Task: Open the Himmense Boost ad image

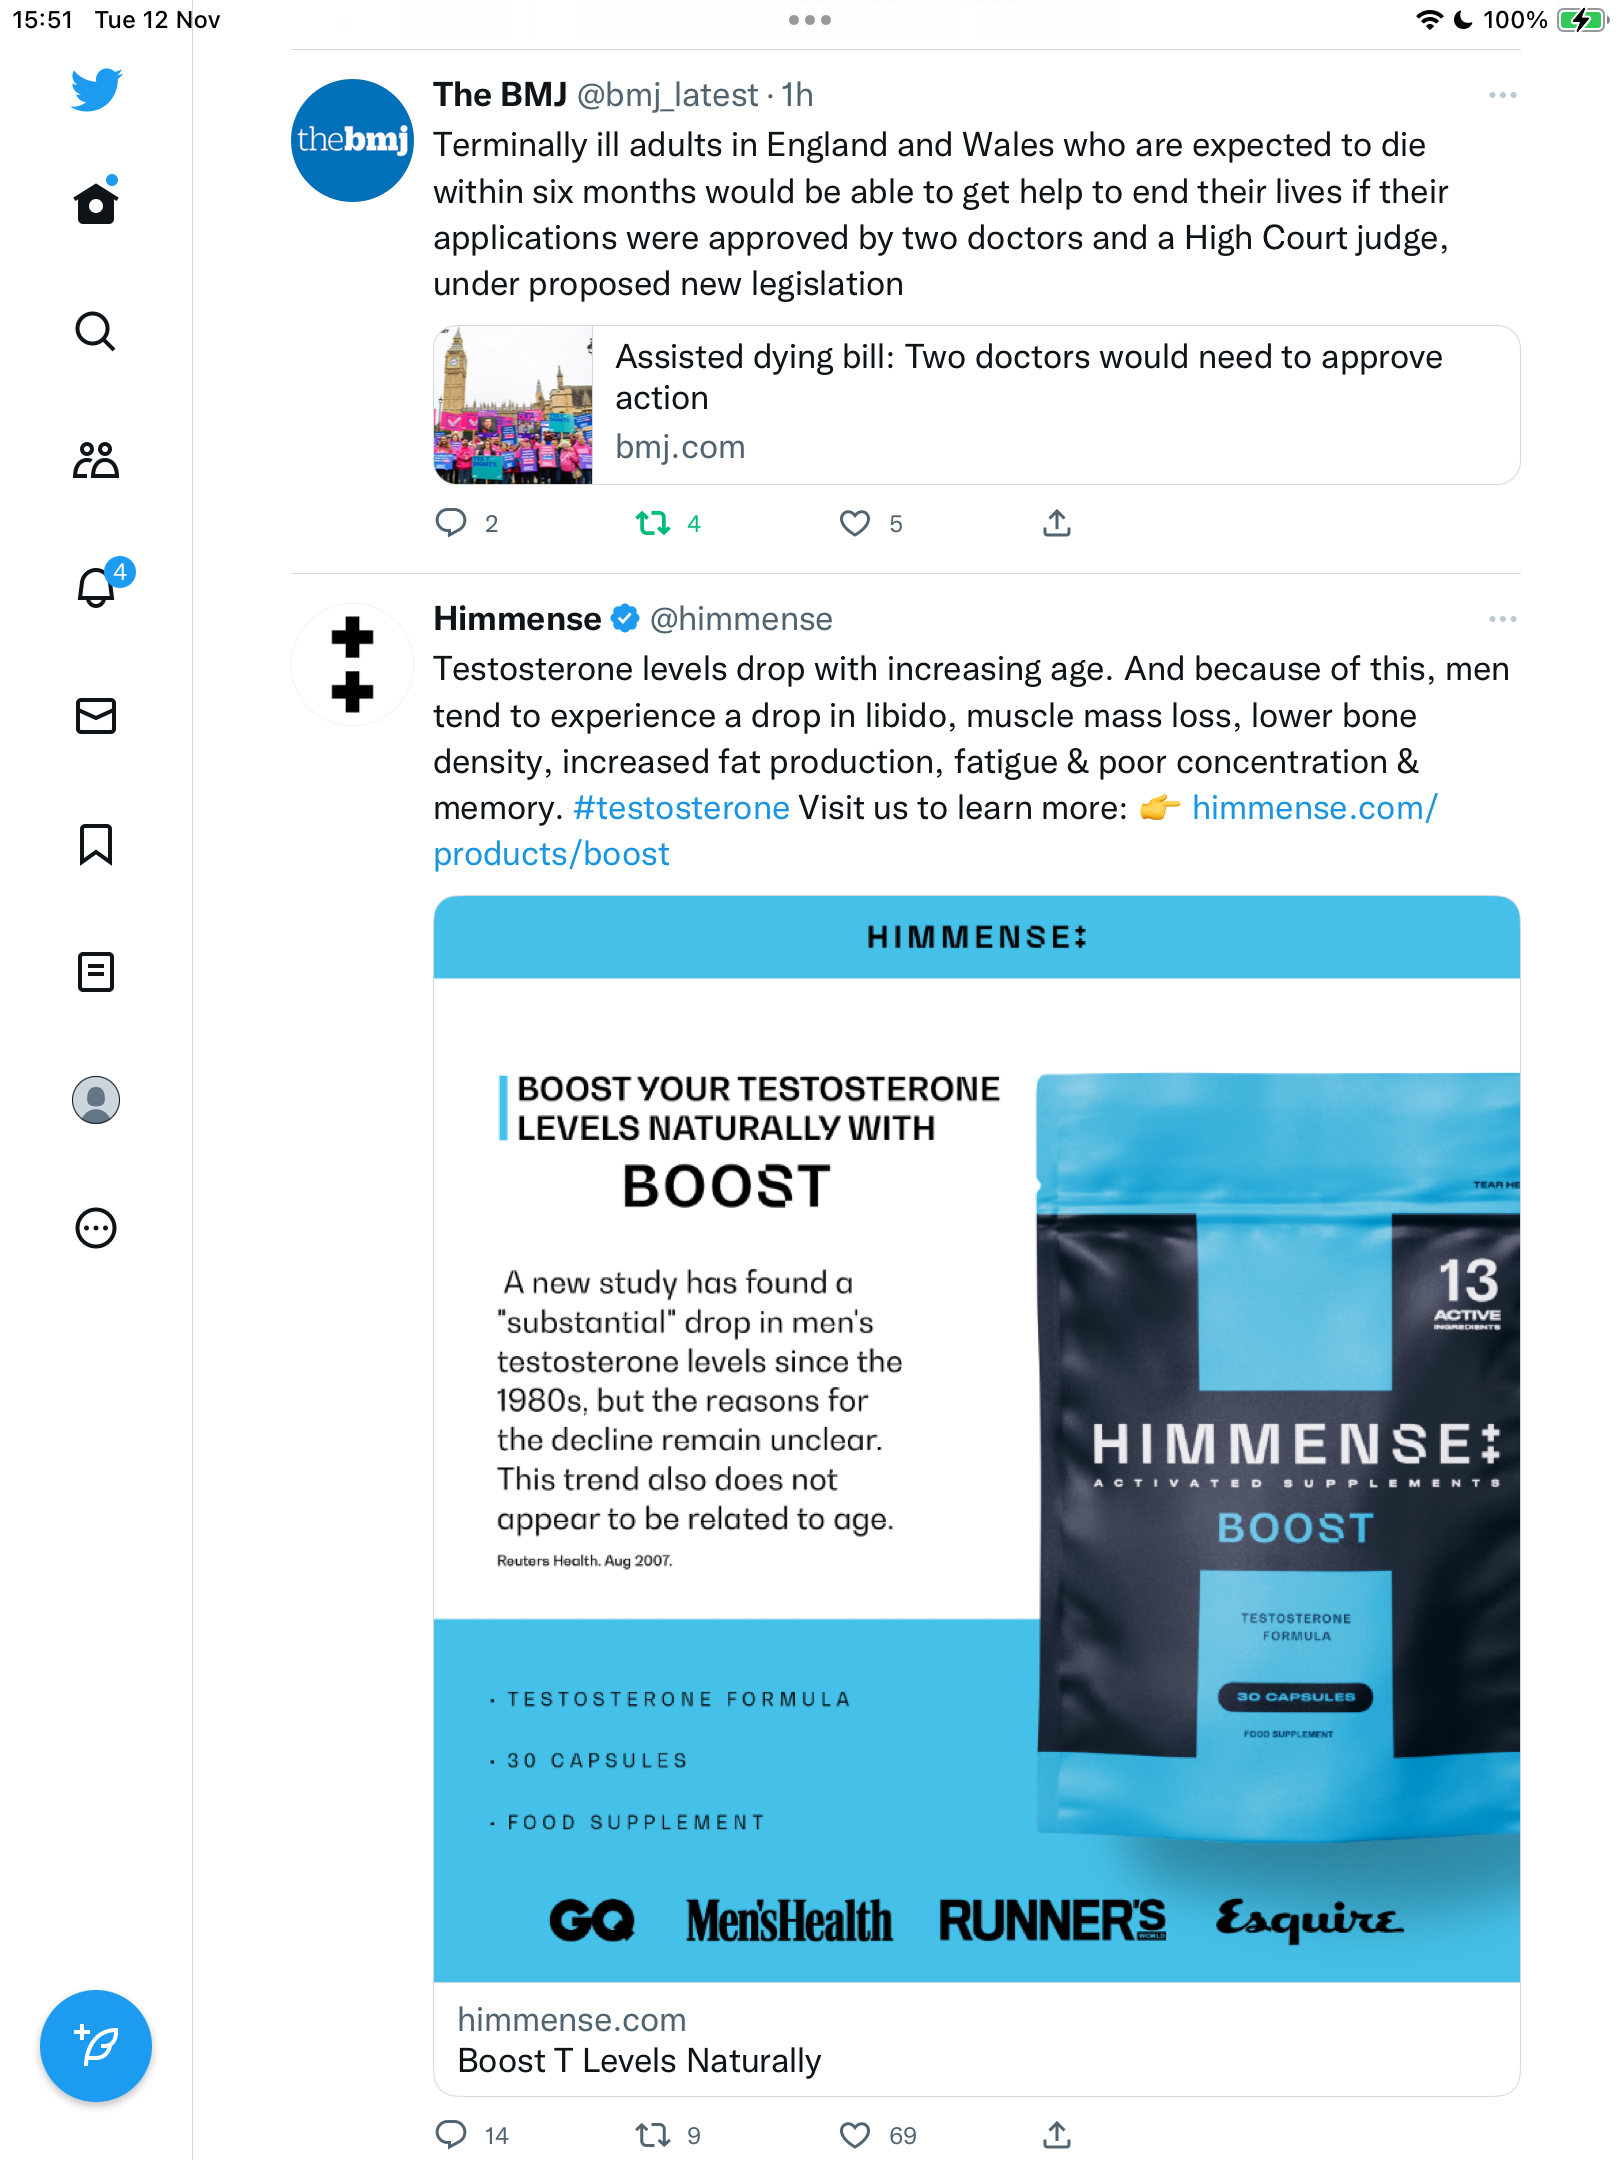Action: 976,1439
